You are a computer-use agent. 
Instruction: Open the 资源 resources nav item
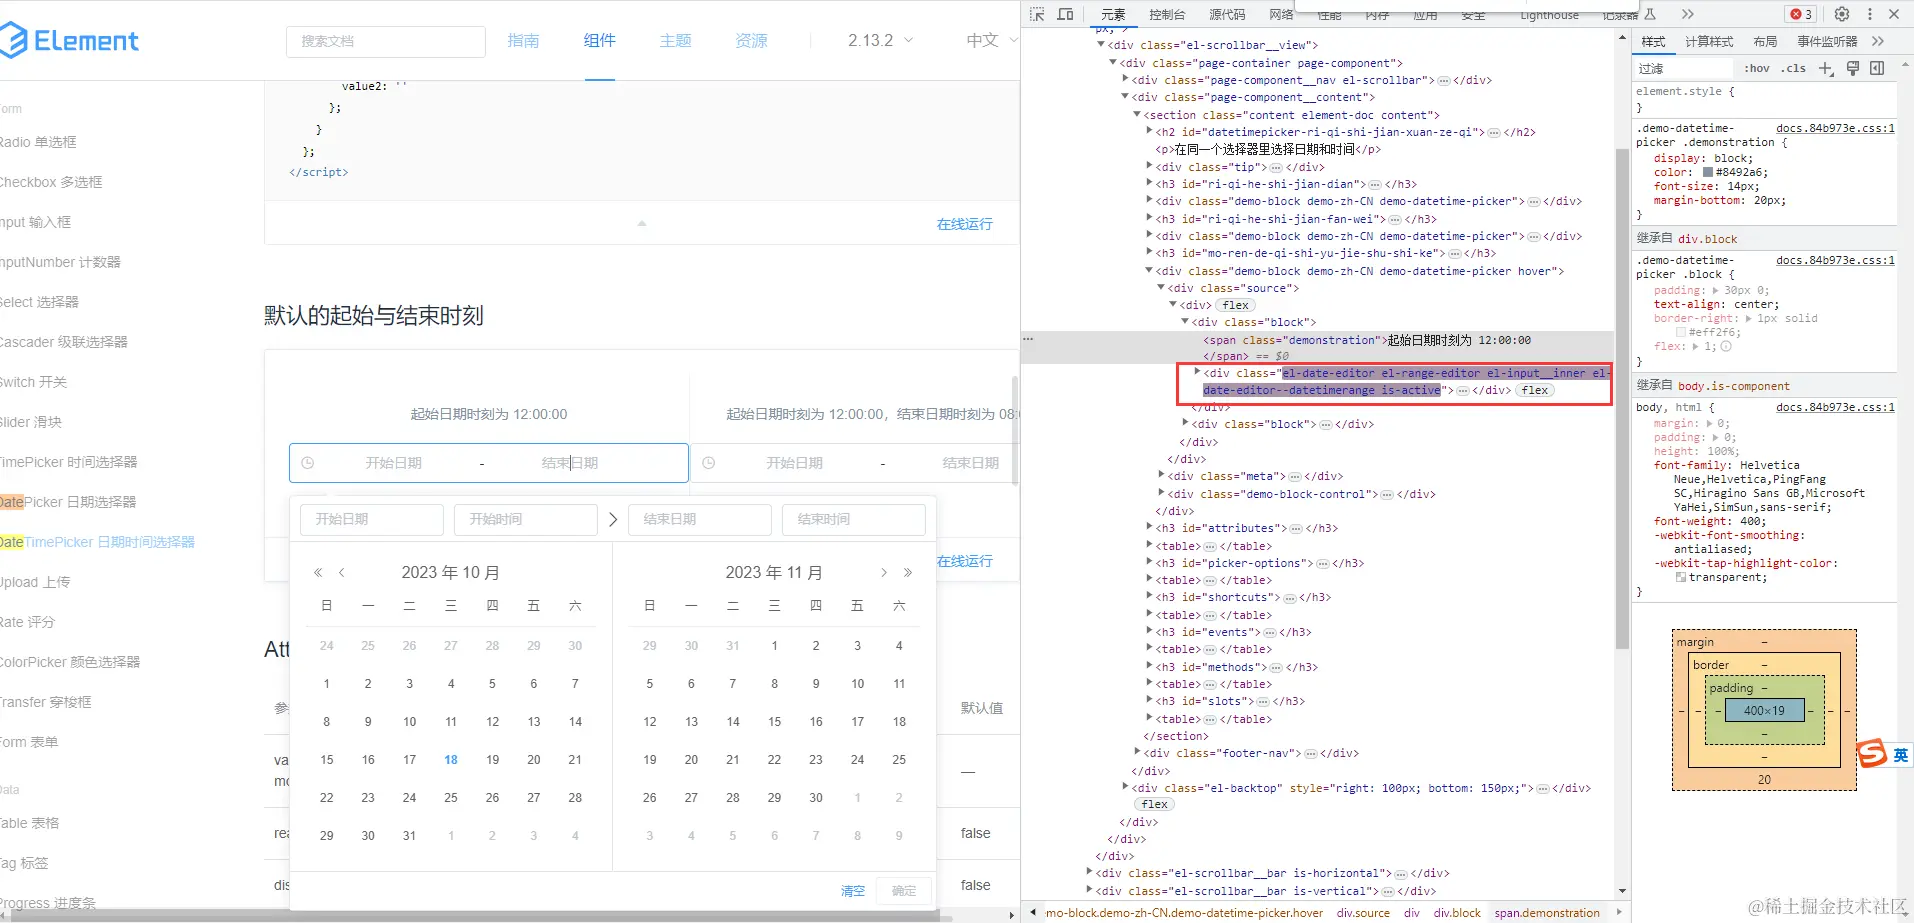tap(752, 41)
